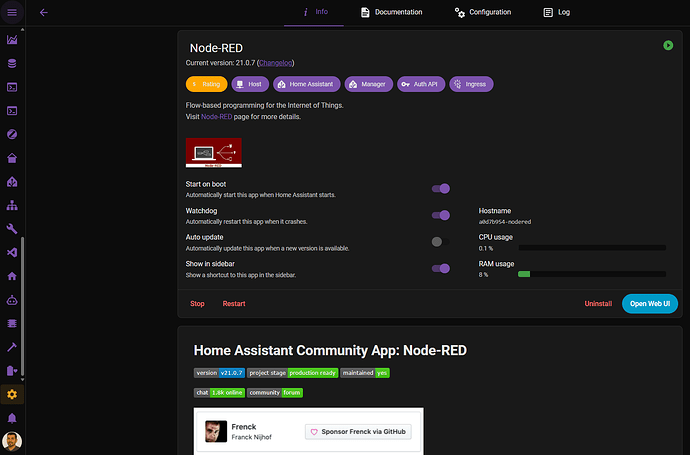Screen dimensions: 690x455
Task: Enable the Auto update switch
Action: tap(440, 242)
